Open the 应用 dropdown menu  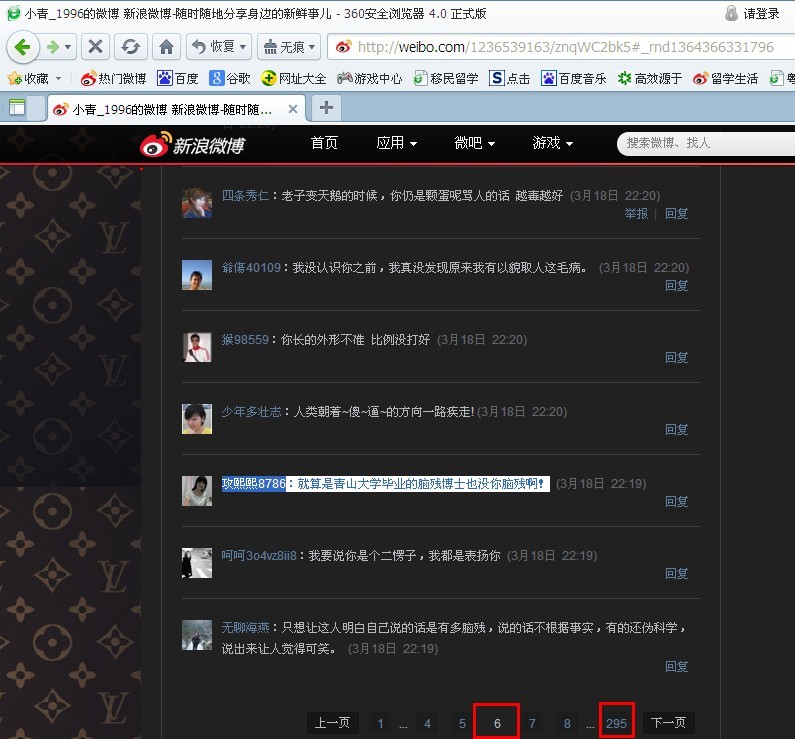396,143
